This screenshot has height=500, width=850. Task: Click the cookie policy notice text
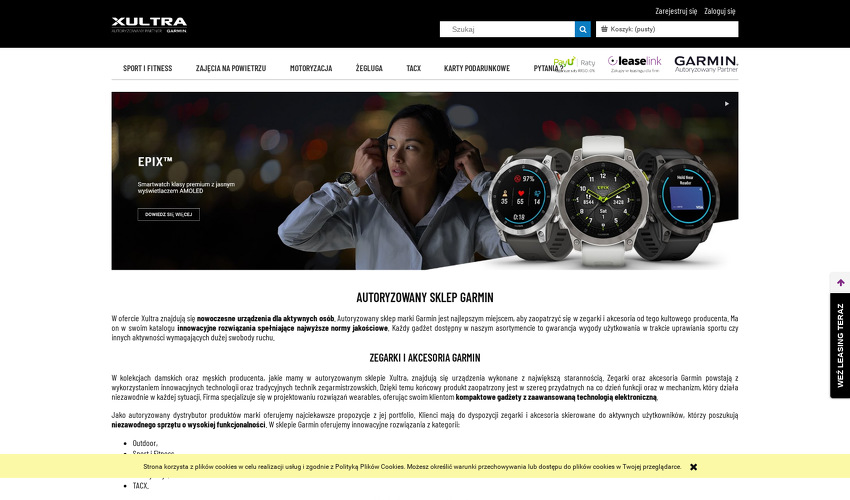pyautogui.click(x=413, y=467)
